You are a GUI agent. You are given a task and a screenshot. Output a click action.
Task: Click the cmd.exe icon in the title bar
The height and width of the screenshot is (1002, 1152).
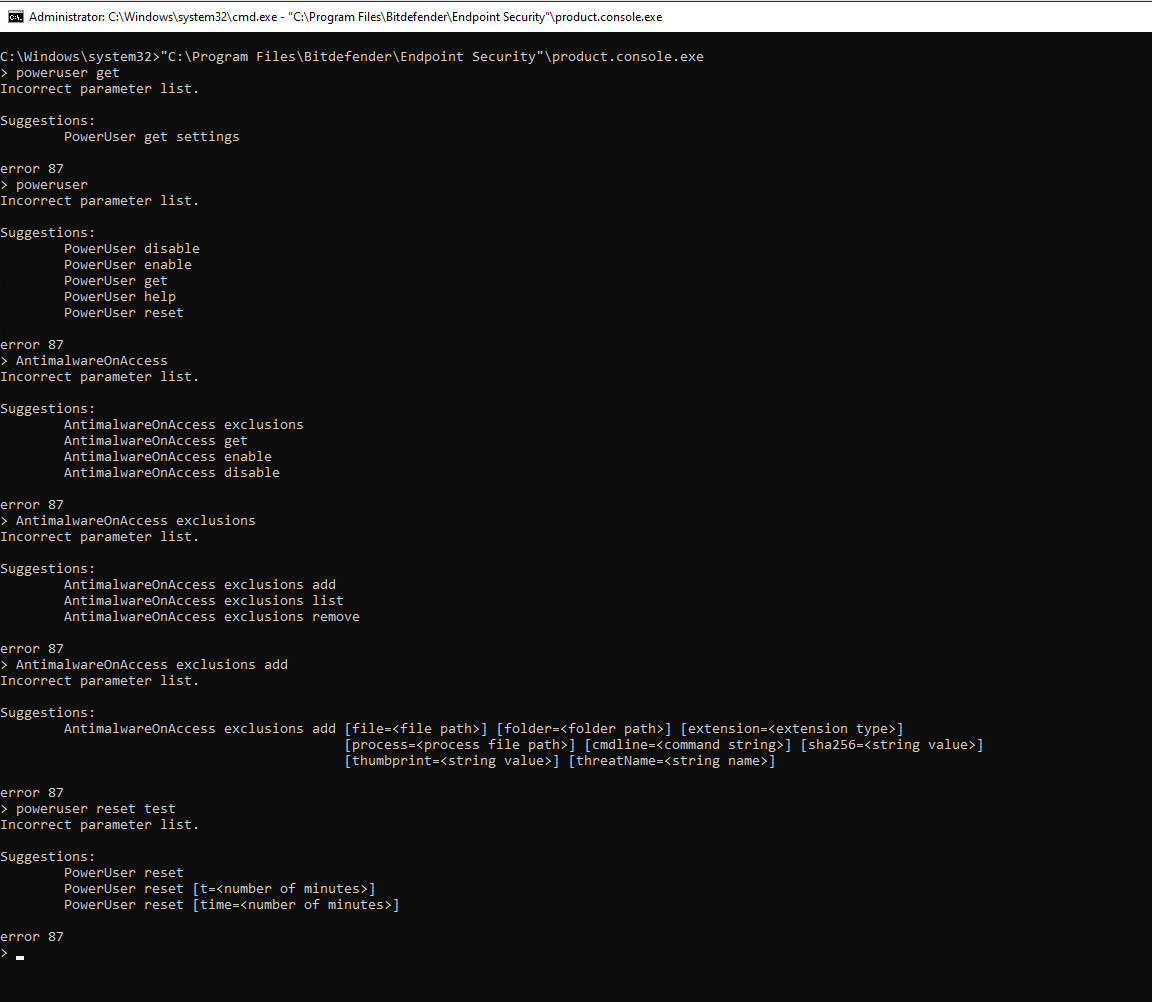point(15,17)
